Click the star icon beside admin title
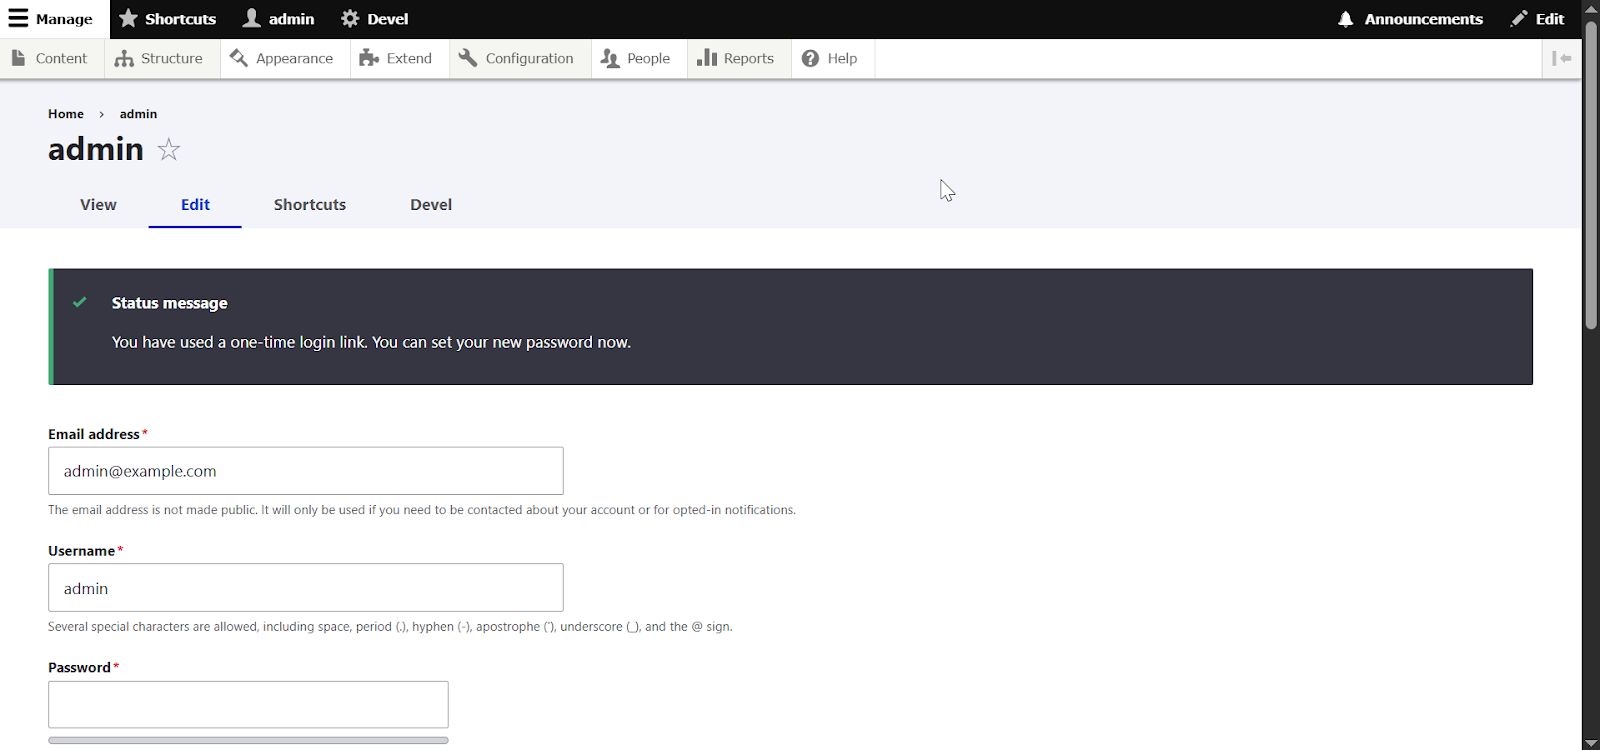The image size is (1600, 750). 169,150
